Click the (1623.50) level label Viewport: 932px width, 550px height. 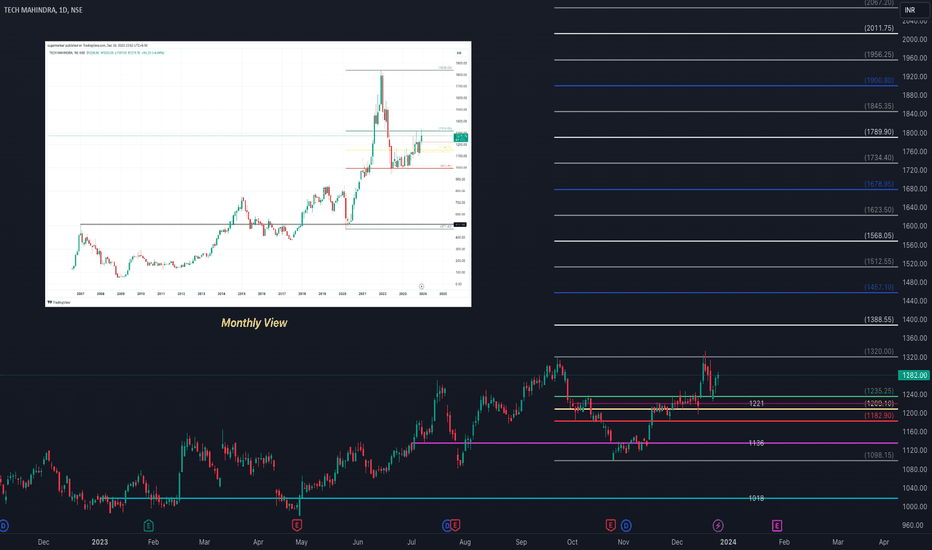click(879, 210)
